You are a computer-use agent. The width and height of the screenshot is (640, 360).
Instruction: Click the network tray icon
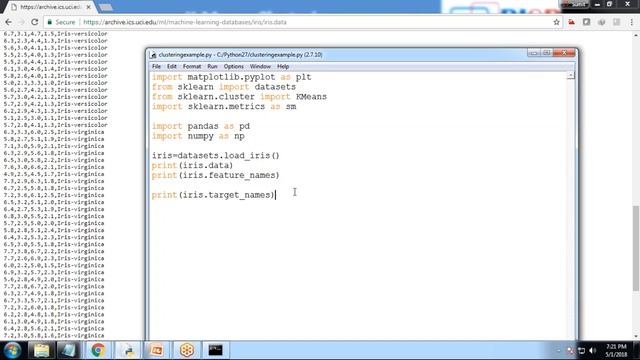(582, 351)
